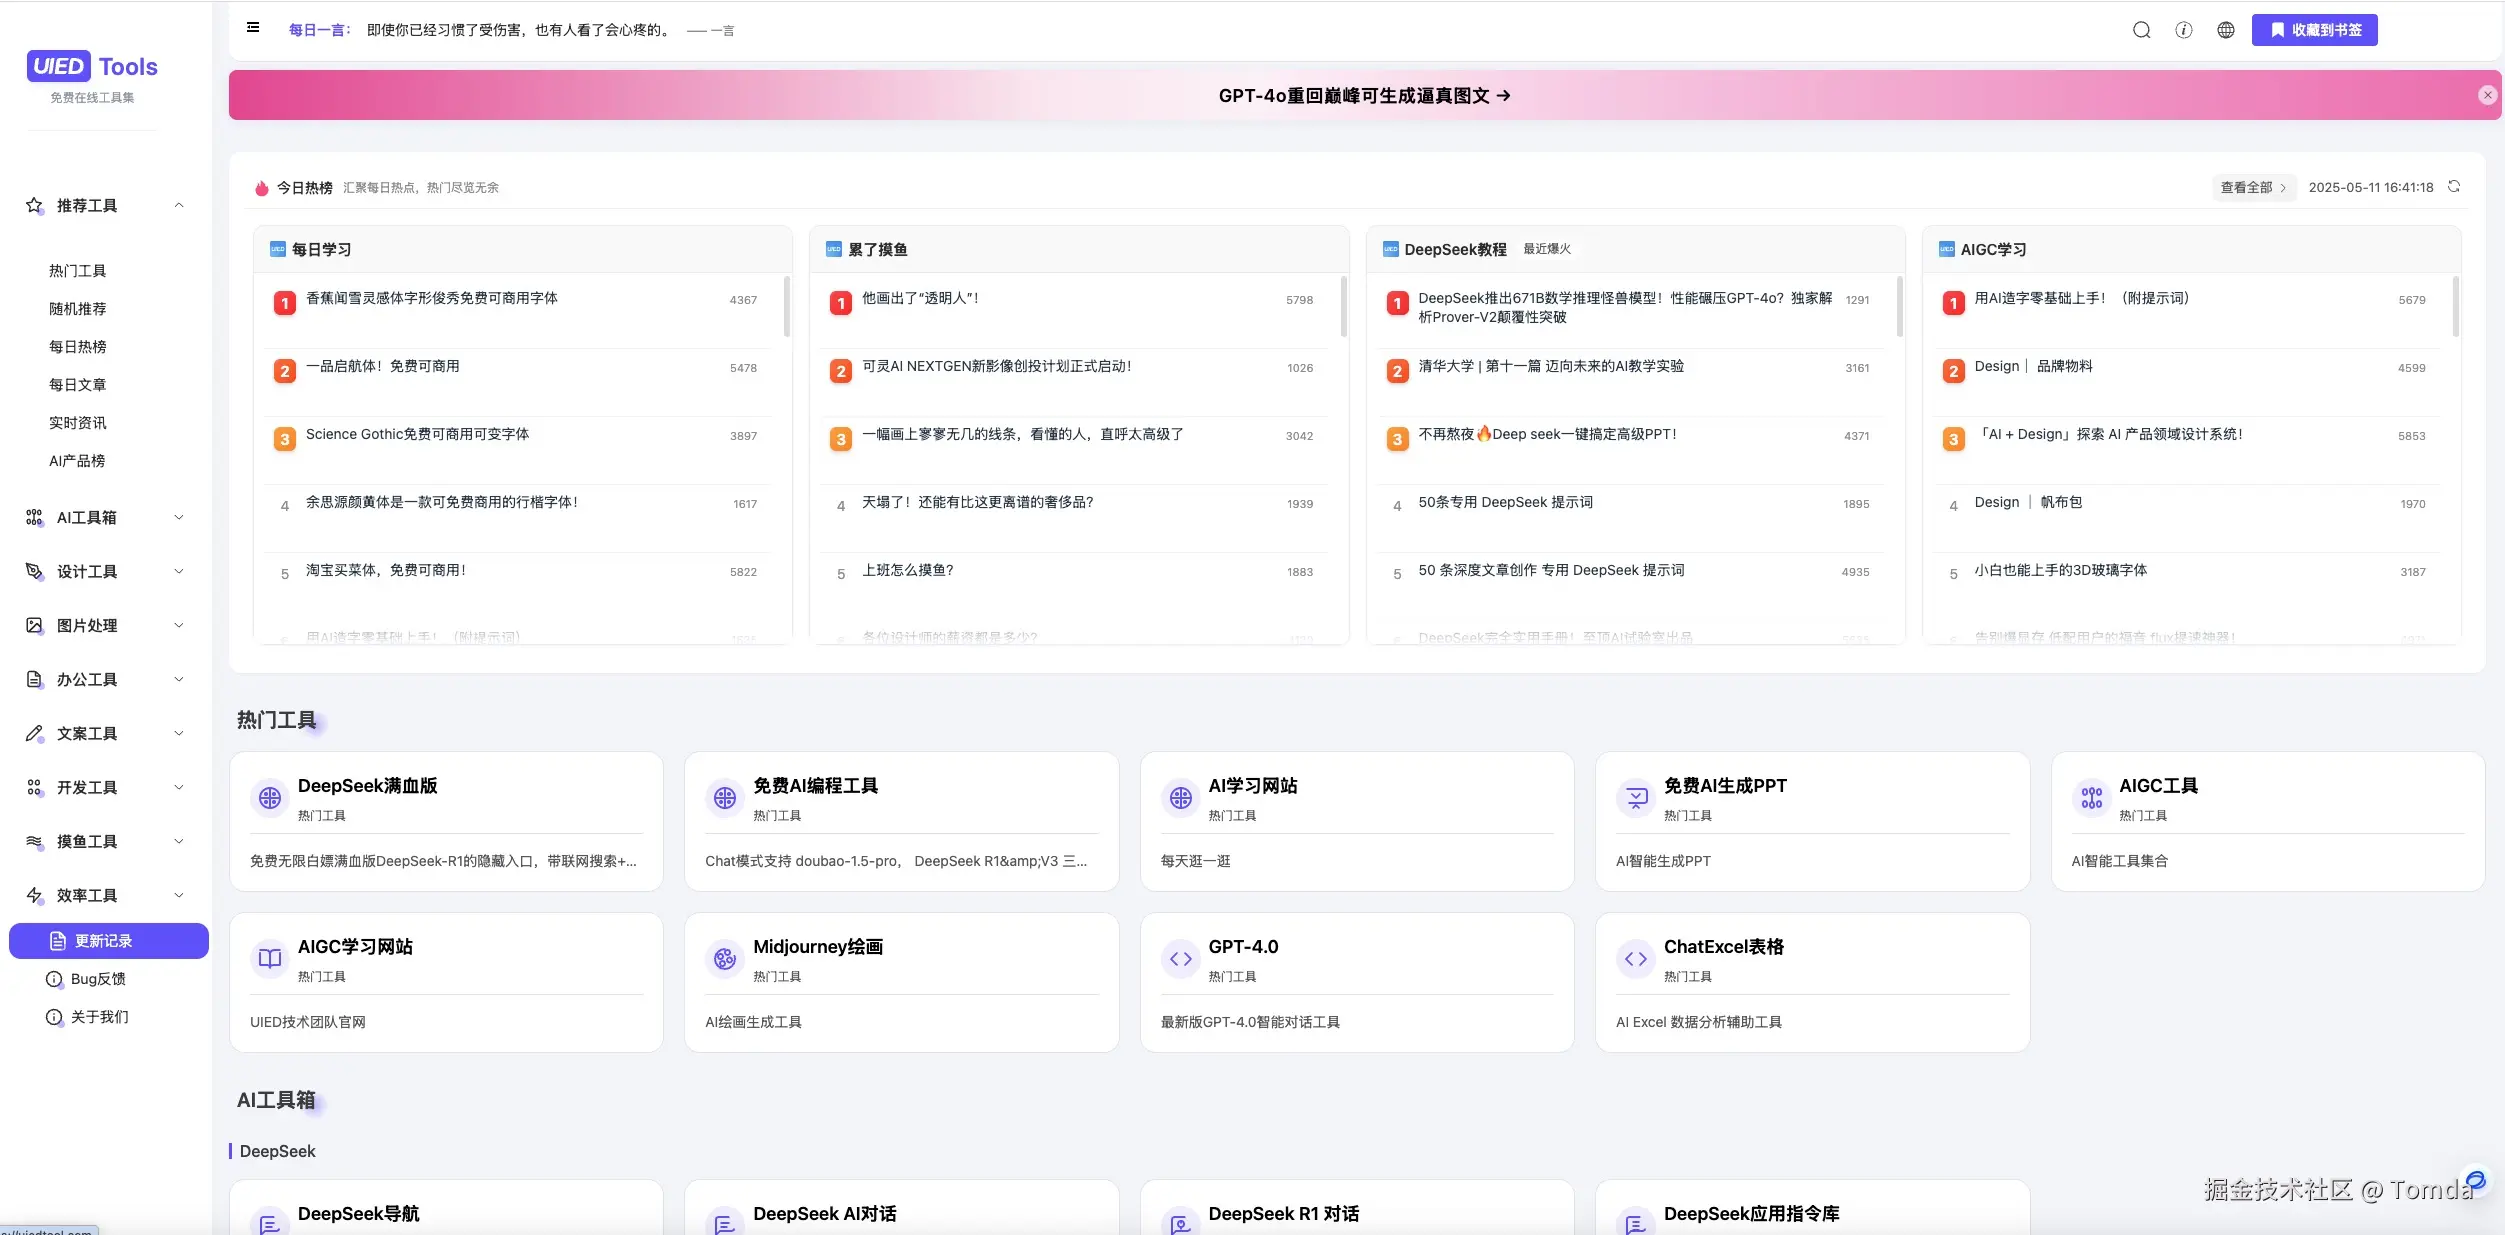The height and width of the screenshot is (1235, 2505).
Task: Collapse the 推荐工具 sidebar section
Action: 179,205
